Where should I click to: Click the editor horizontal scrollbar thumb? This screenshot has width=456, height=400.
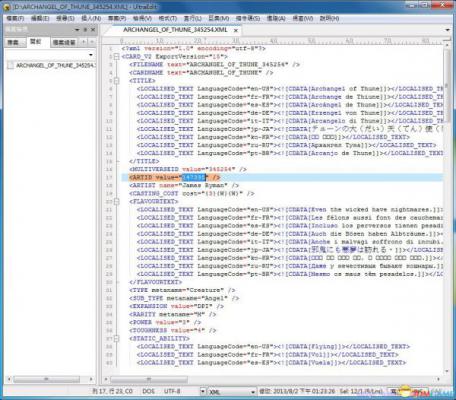point(149,379)
